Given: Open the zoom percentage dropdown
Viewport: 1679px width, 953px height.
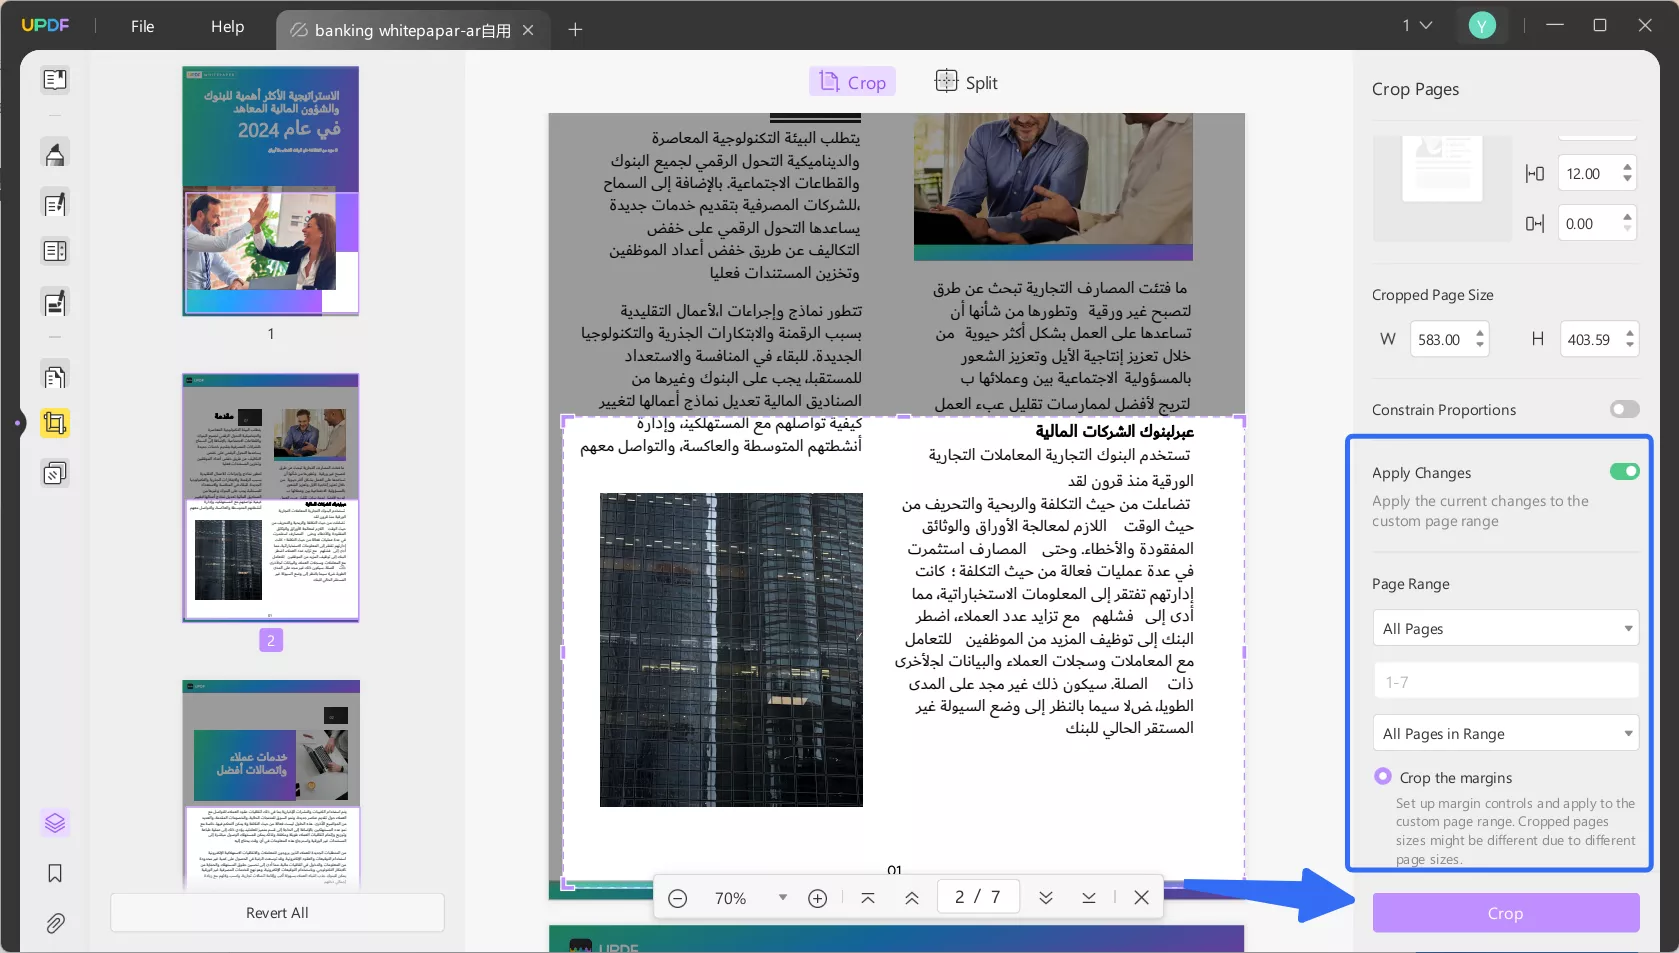Looking at the screenshot, I should (x=782, y=897).
